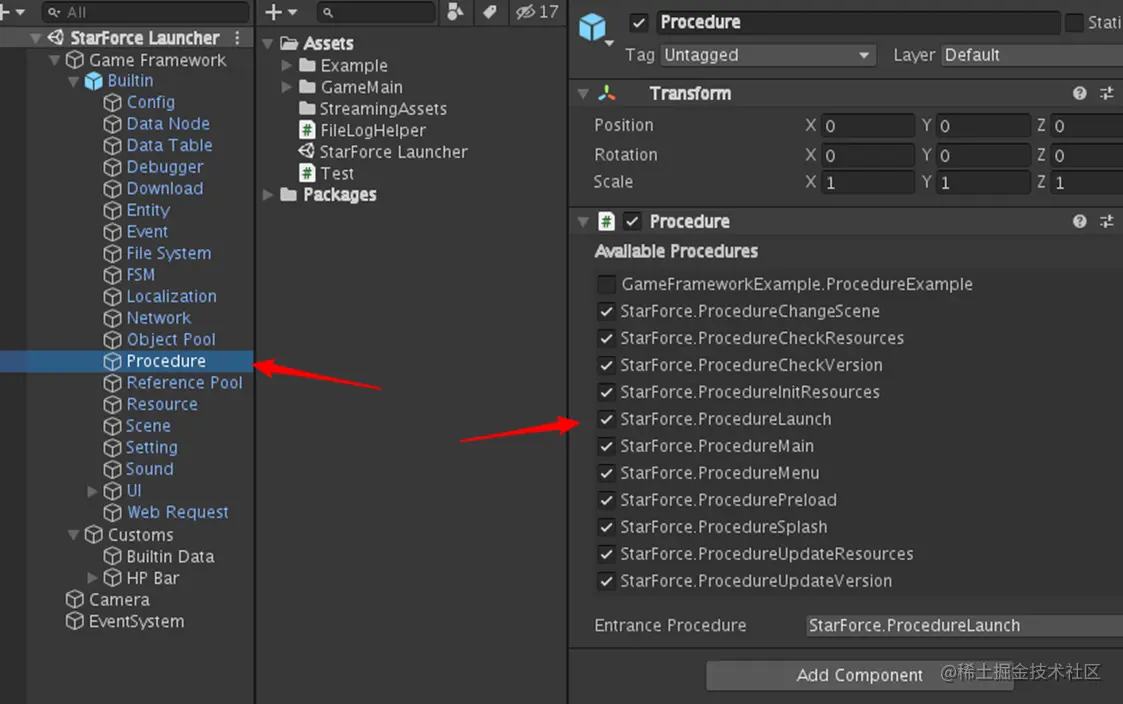Screen dimensions: 1123x704
Task: Collapse the Assets folder arrow
Action: (268, 44)
